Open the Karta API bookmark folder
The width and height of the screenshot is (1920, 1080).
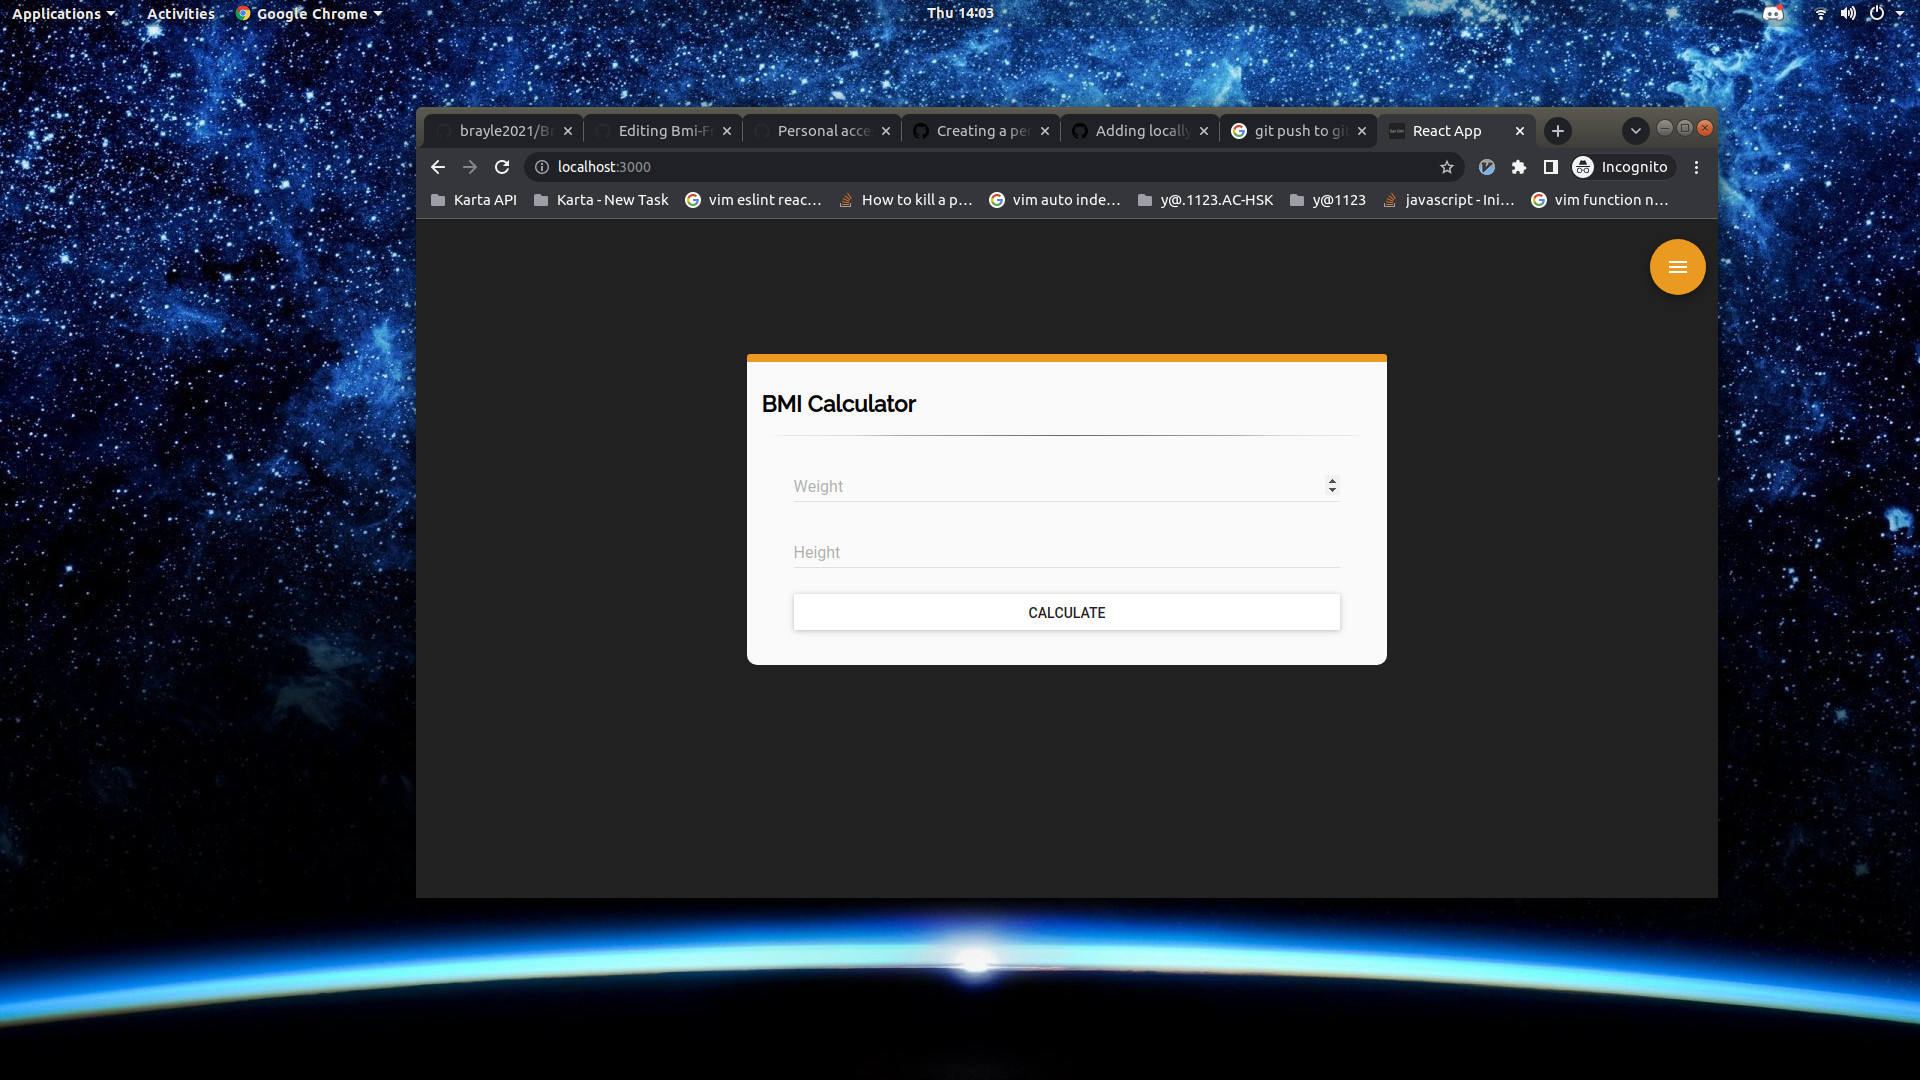(474, 200)
